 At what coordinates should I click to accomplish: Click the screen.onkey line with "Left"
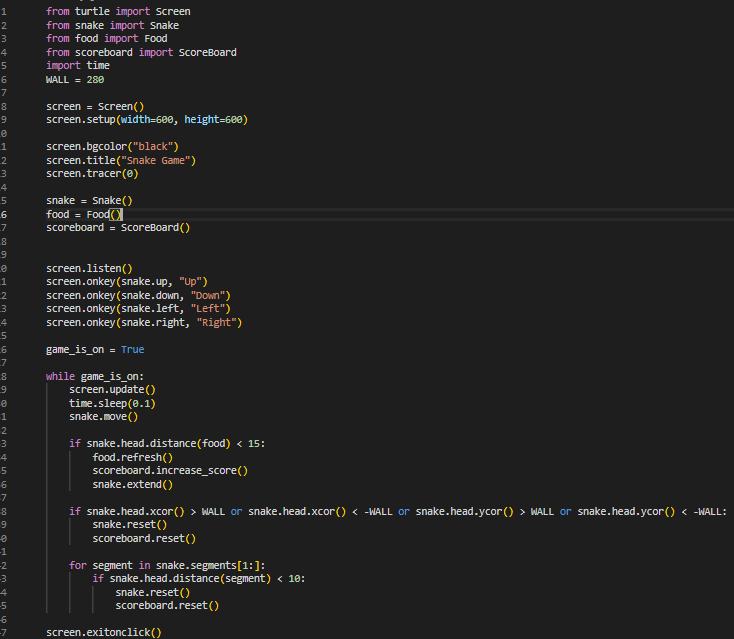[x=139, y=308]
